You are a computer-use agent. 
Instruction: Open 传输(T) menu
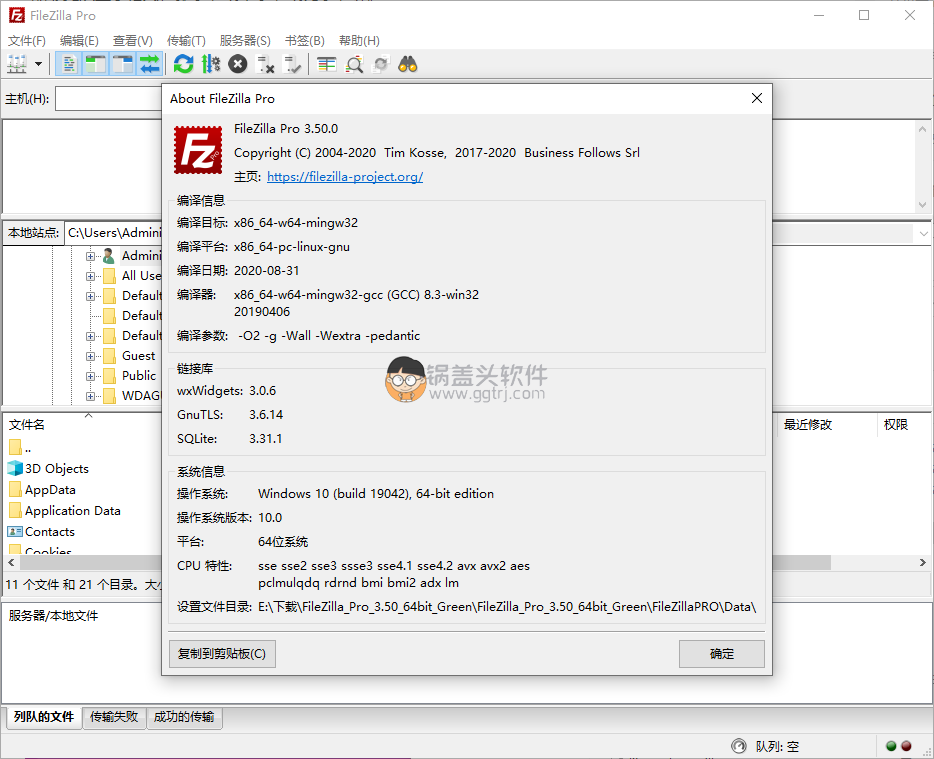coord(186,41)
